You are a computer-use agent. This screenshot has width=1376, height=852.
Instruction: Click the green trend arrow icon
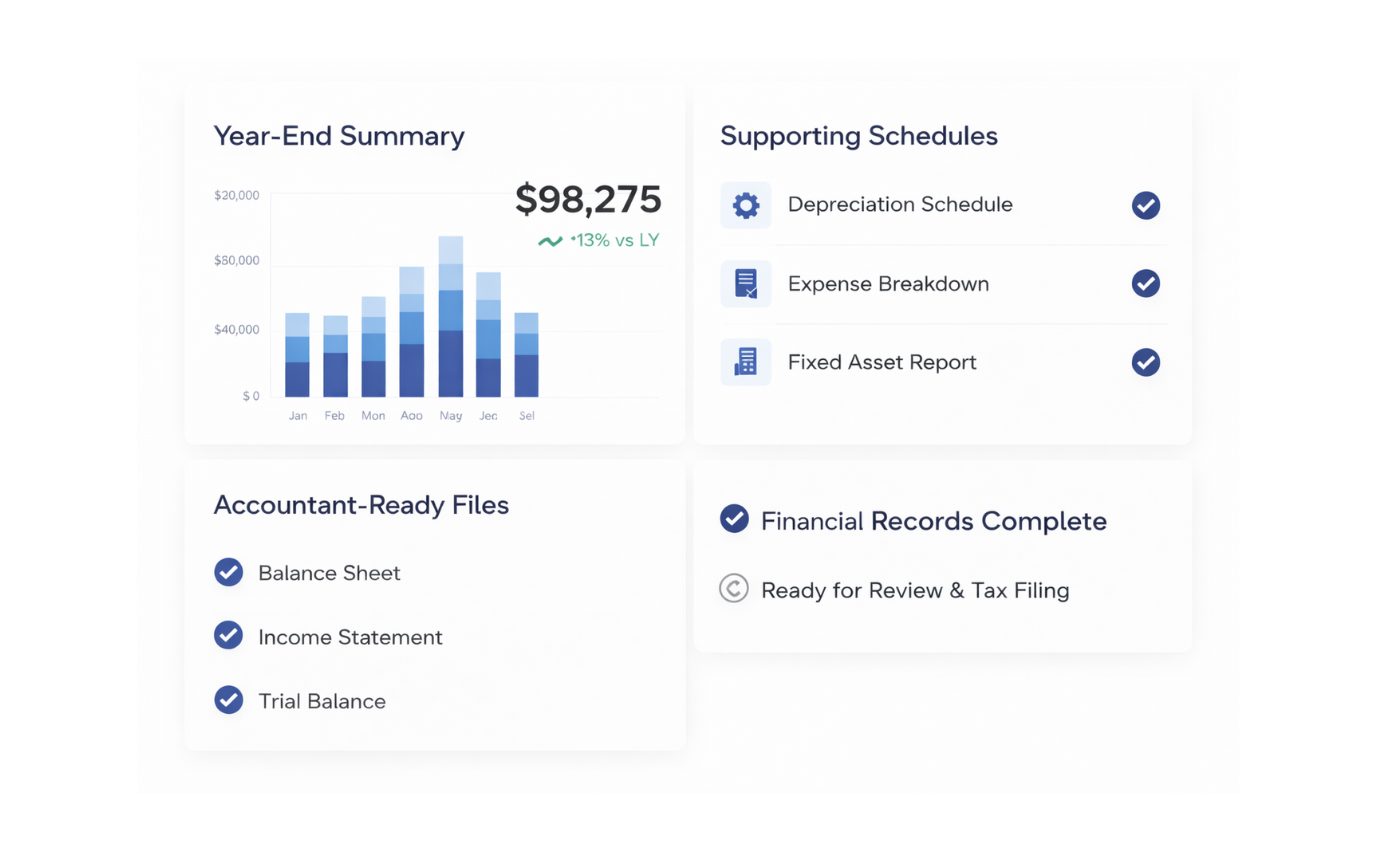pyautogui.click(x=550, y=241)
